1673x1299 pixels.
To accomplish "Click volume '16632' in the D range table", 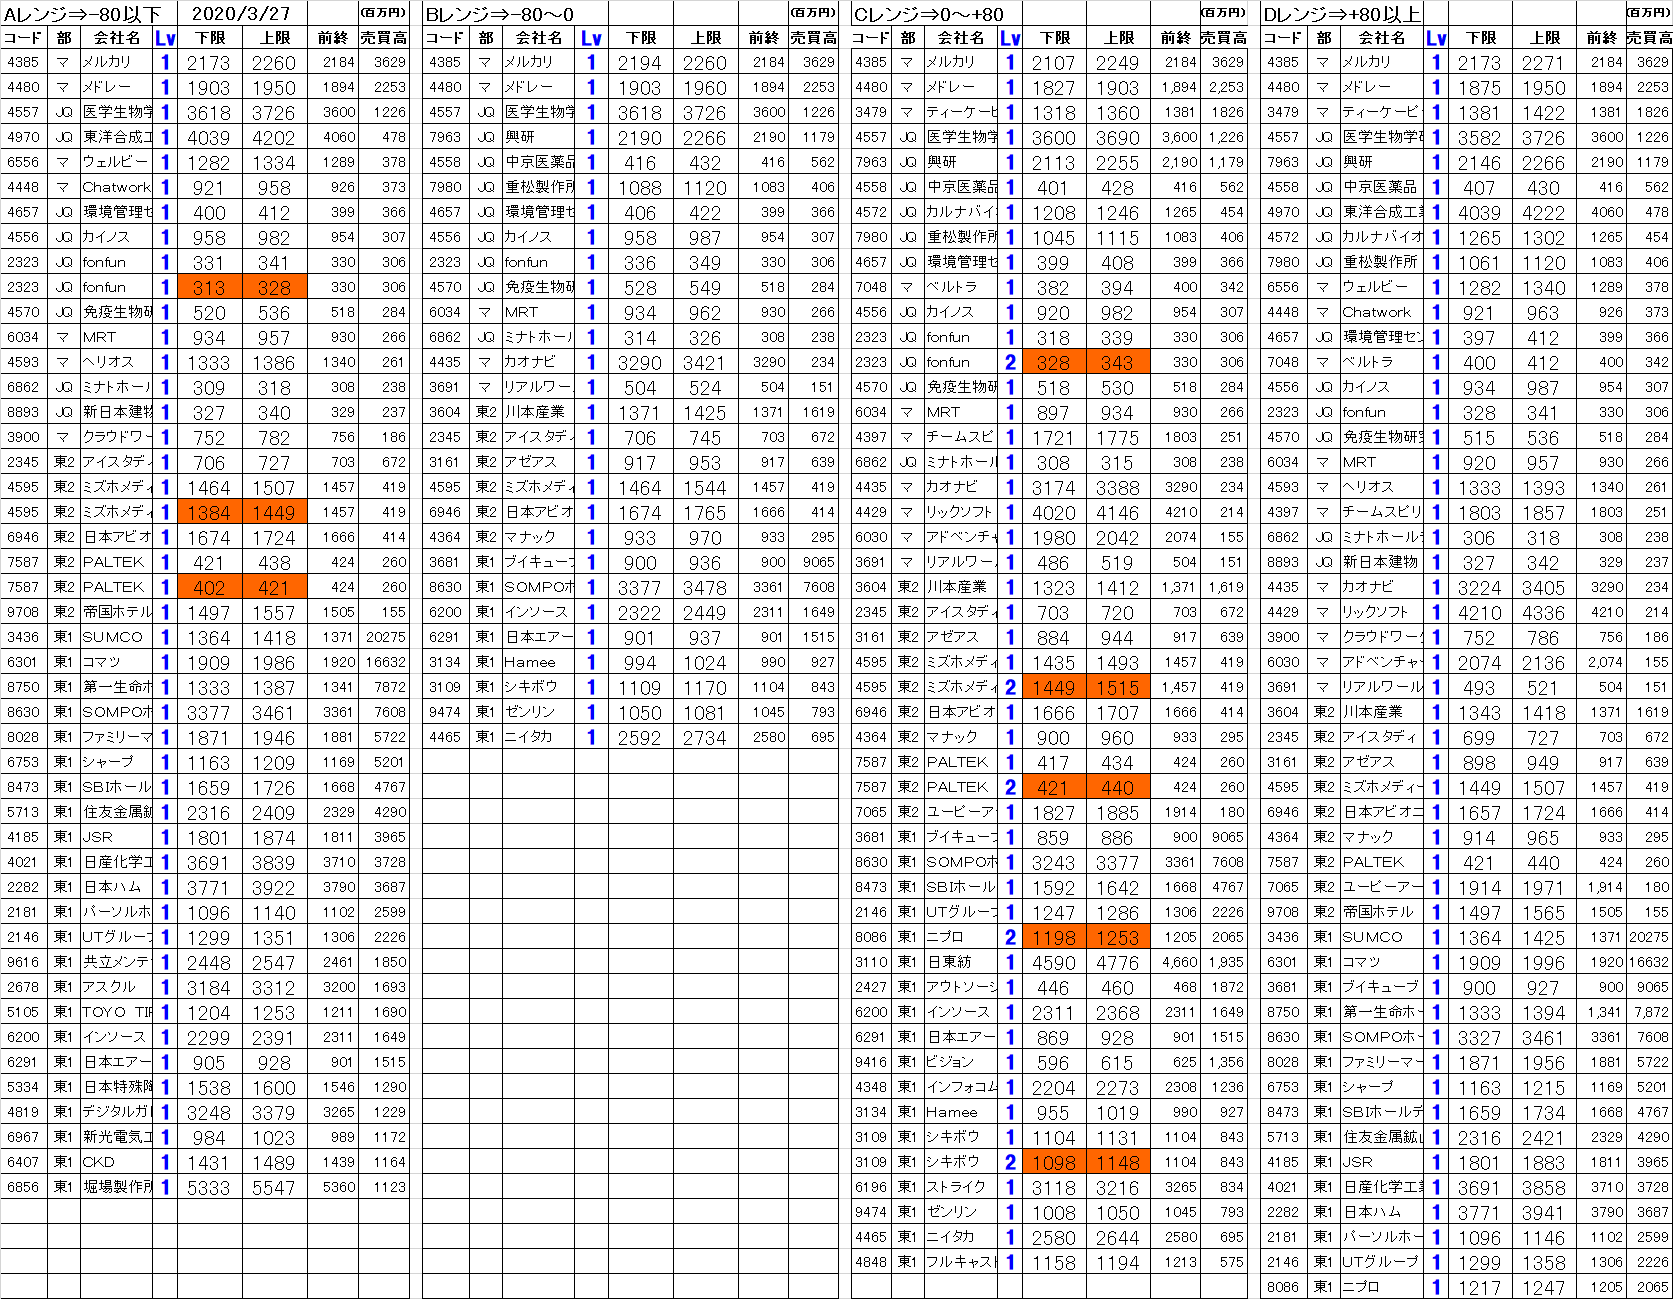I will 1649,962.
